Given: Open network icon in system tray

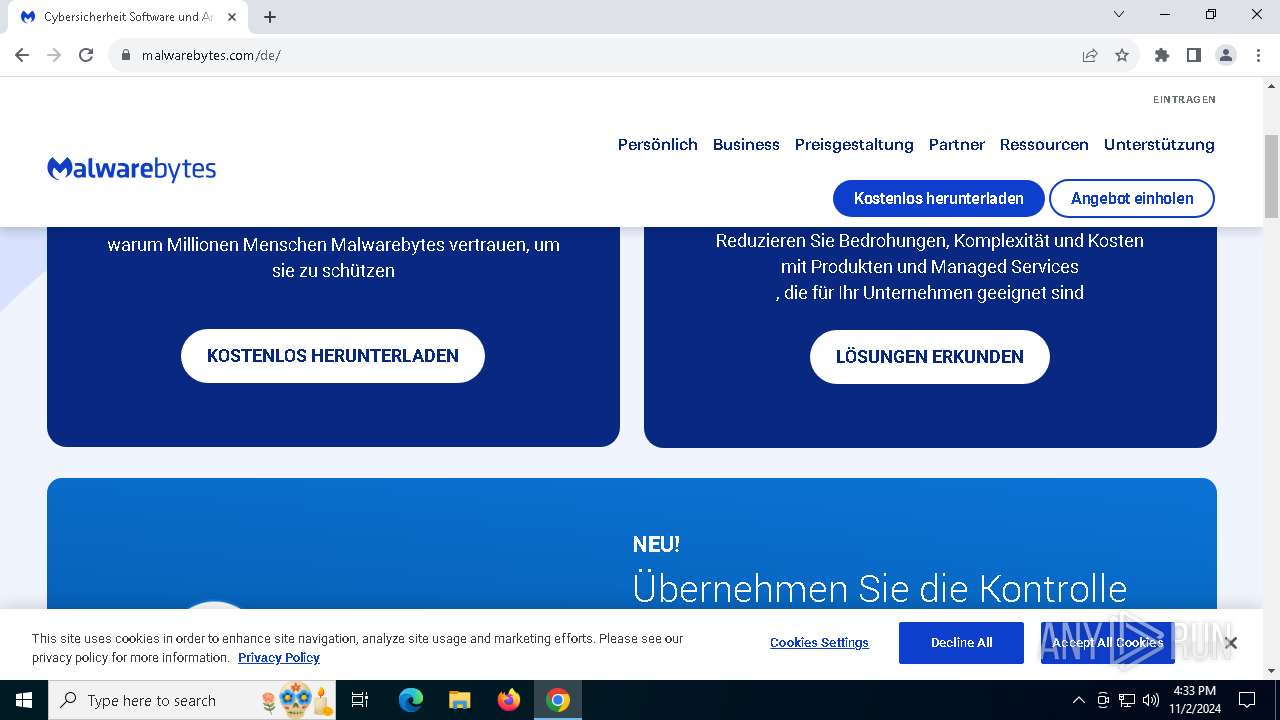Looking at the screenshot, I should click(1127, 700).
